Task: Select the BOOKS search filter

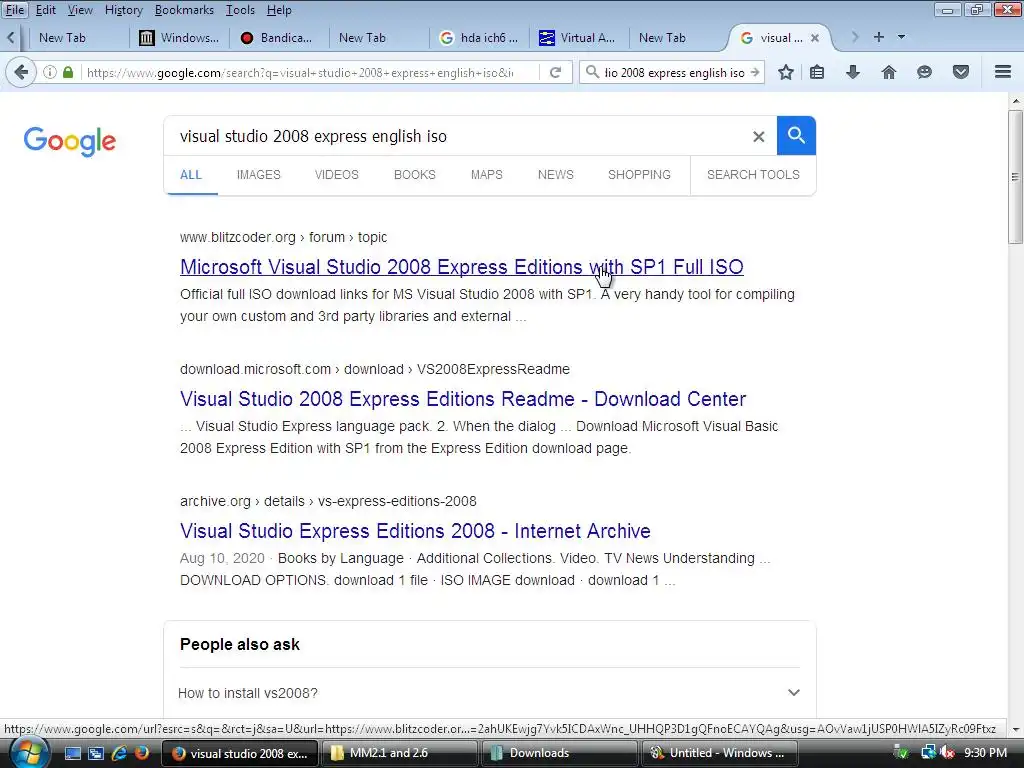Action: (x=415, y=174)
